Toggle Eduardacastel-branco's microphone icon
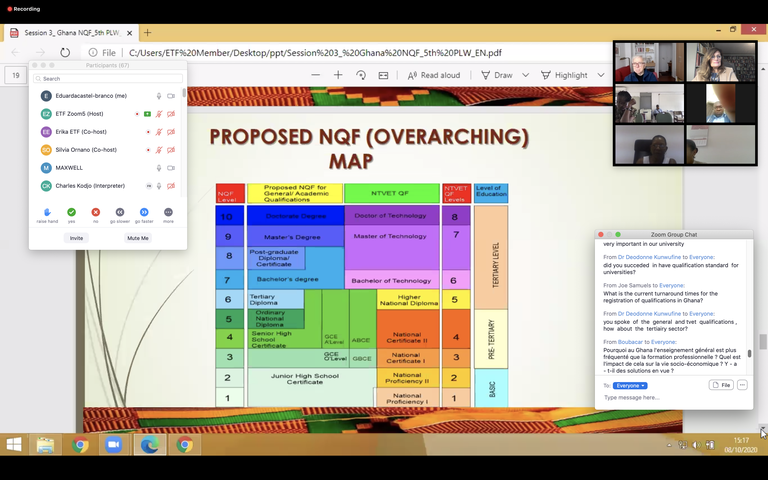The width and height of the screenshot is (768, 480). pyautogui.click(x=158, y=96)
